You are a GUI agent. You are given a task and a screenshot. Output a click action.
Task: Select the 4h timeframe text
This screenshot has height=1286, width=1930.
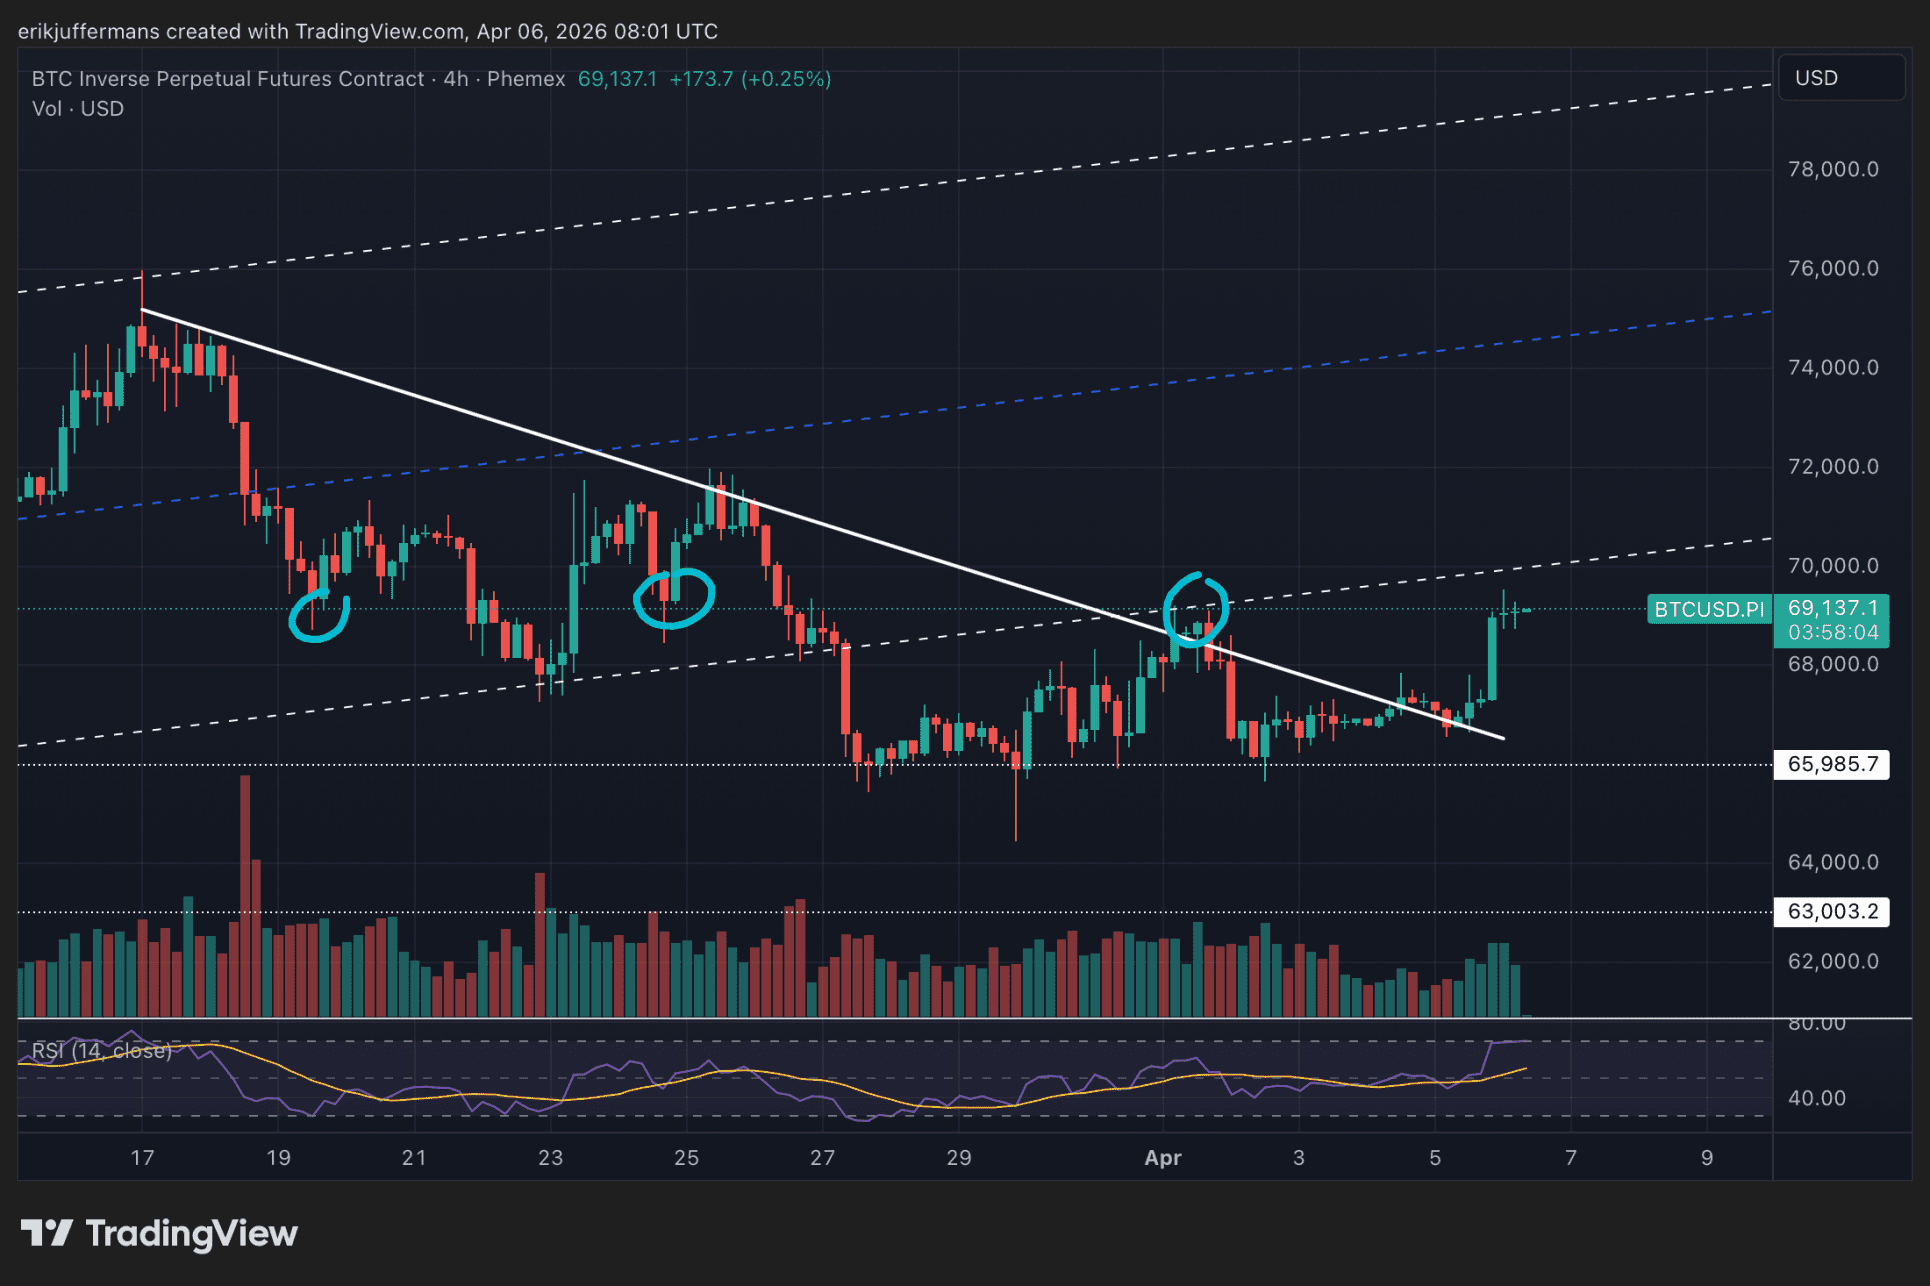[x=455, y=79]
